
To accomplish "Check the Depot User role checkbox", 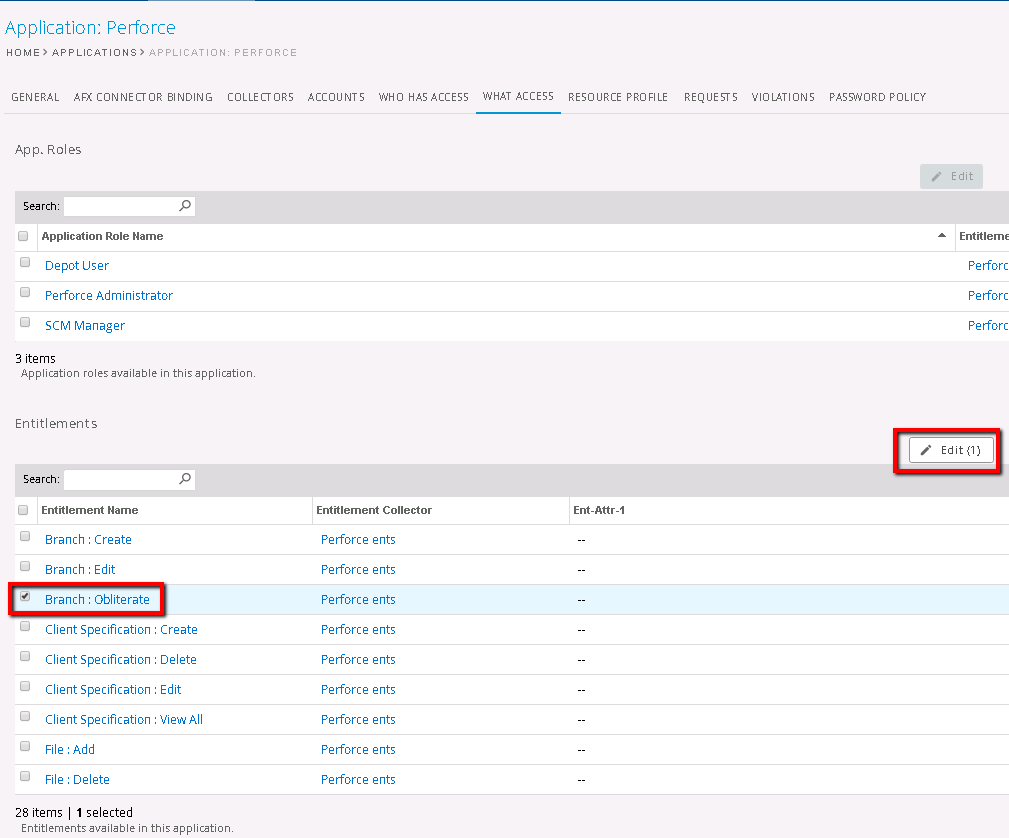I will [x=25, y=263].
